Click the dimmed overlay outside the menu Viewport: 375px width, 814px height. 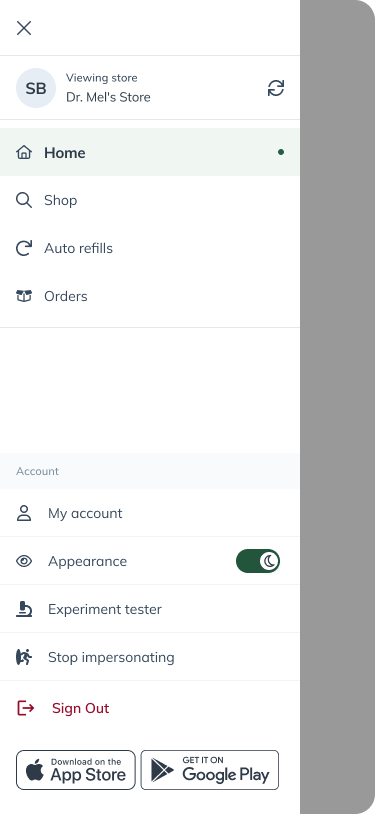338,407
